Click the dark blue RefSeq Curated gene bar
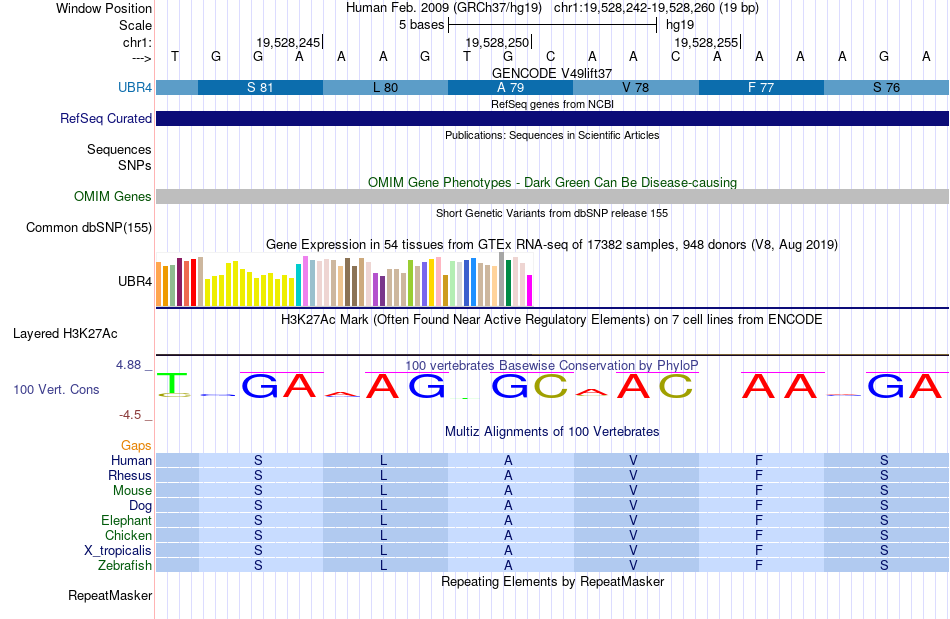 click(553, 119)
